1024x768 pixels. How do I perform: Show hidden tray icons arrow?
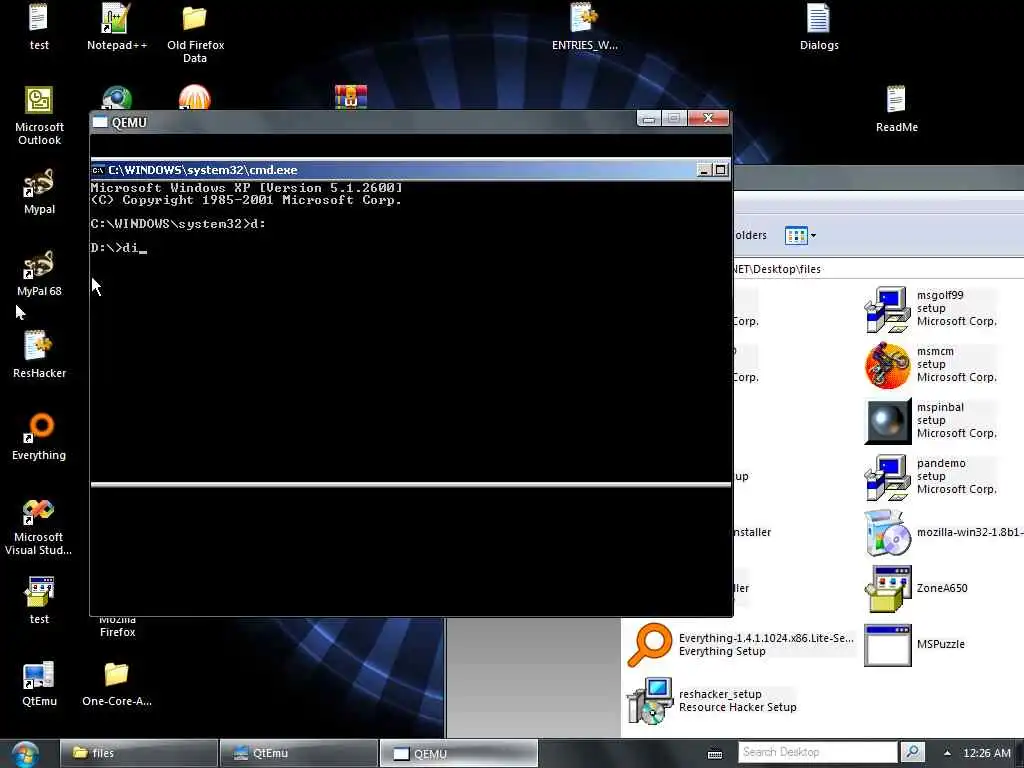click(947, 753)
